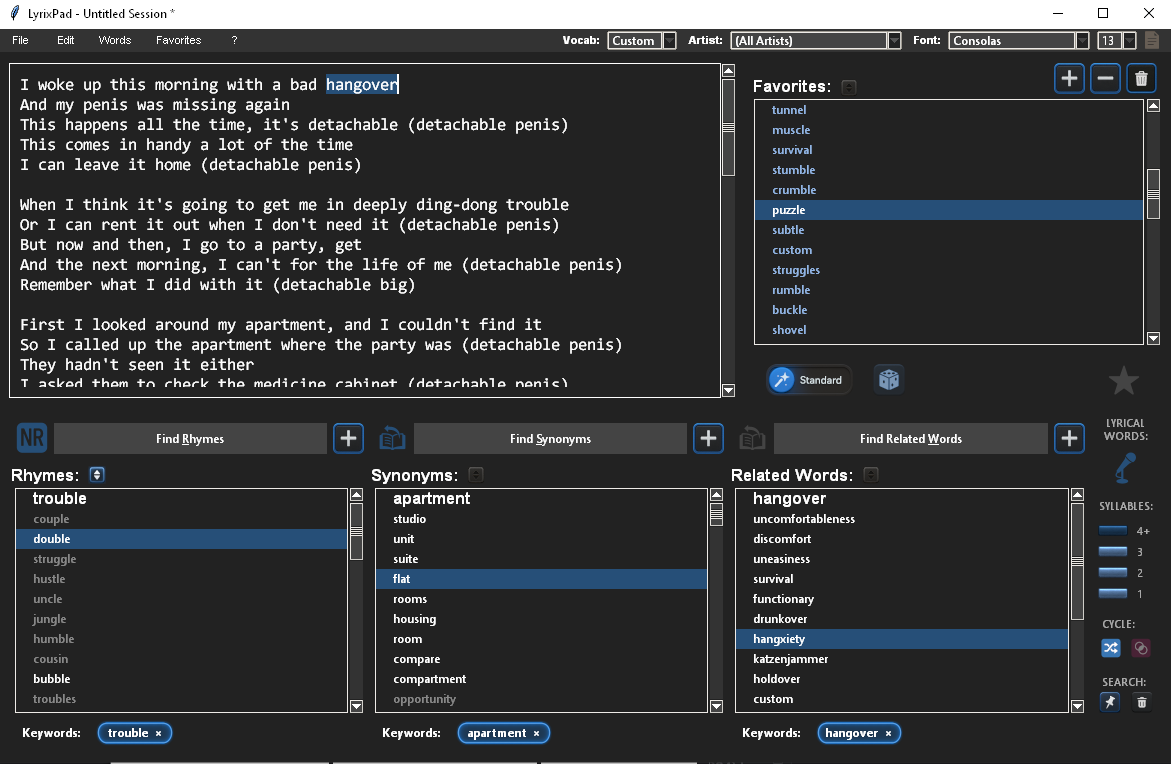This screenshot has height=764, width=1171.
Task: Open the font size dropdown showing 13
Action: [x=1116, y=40]
